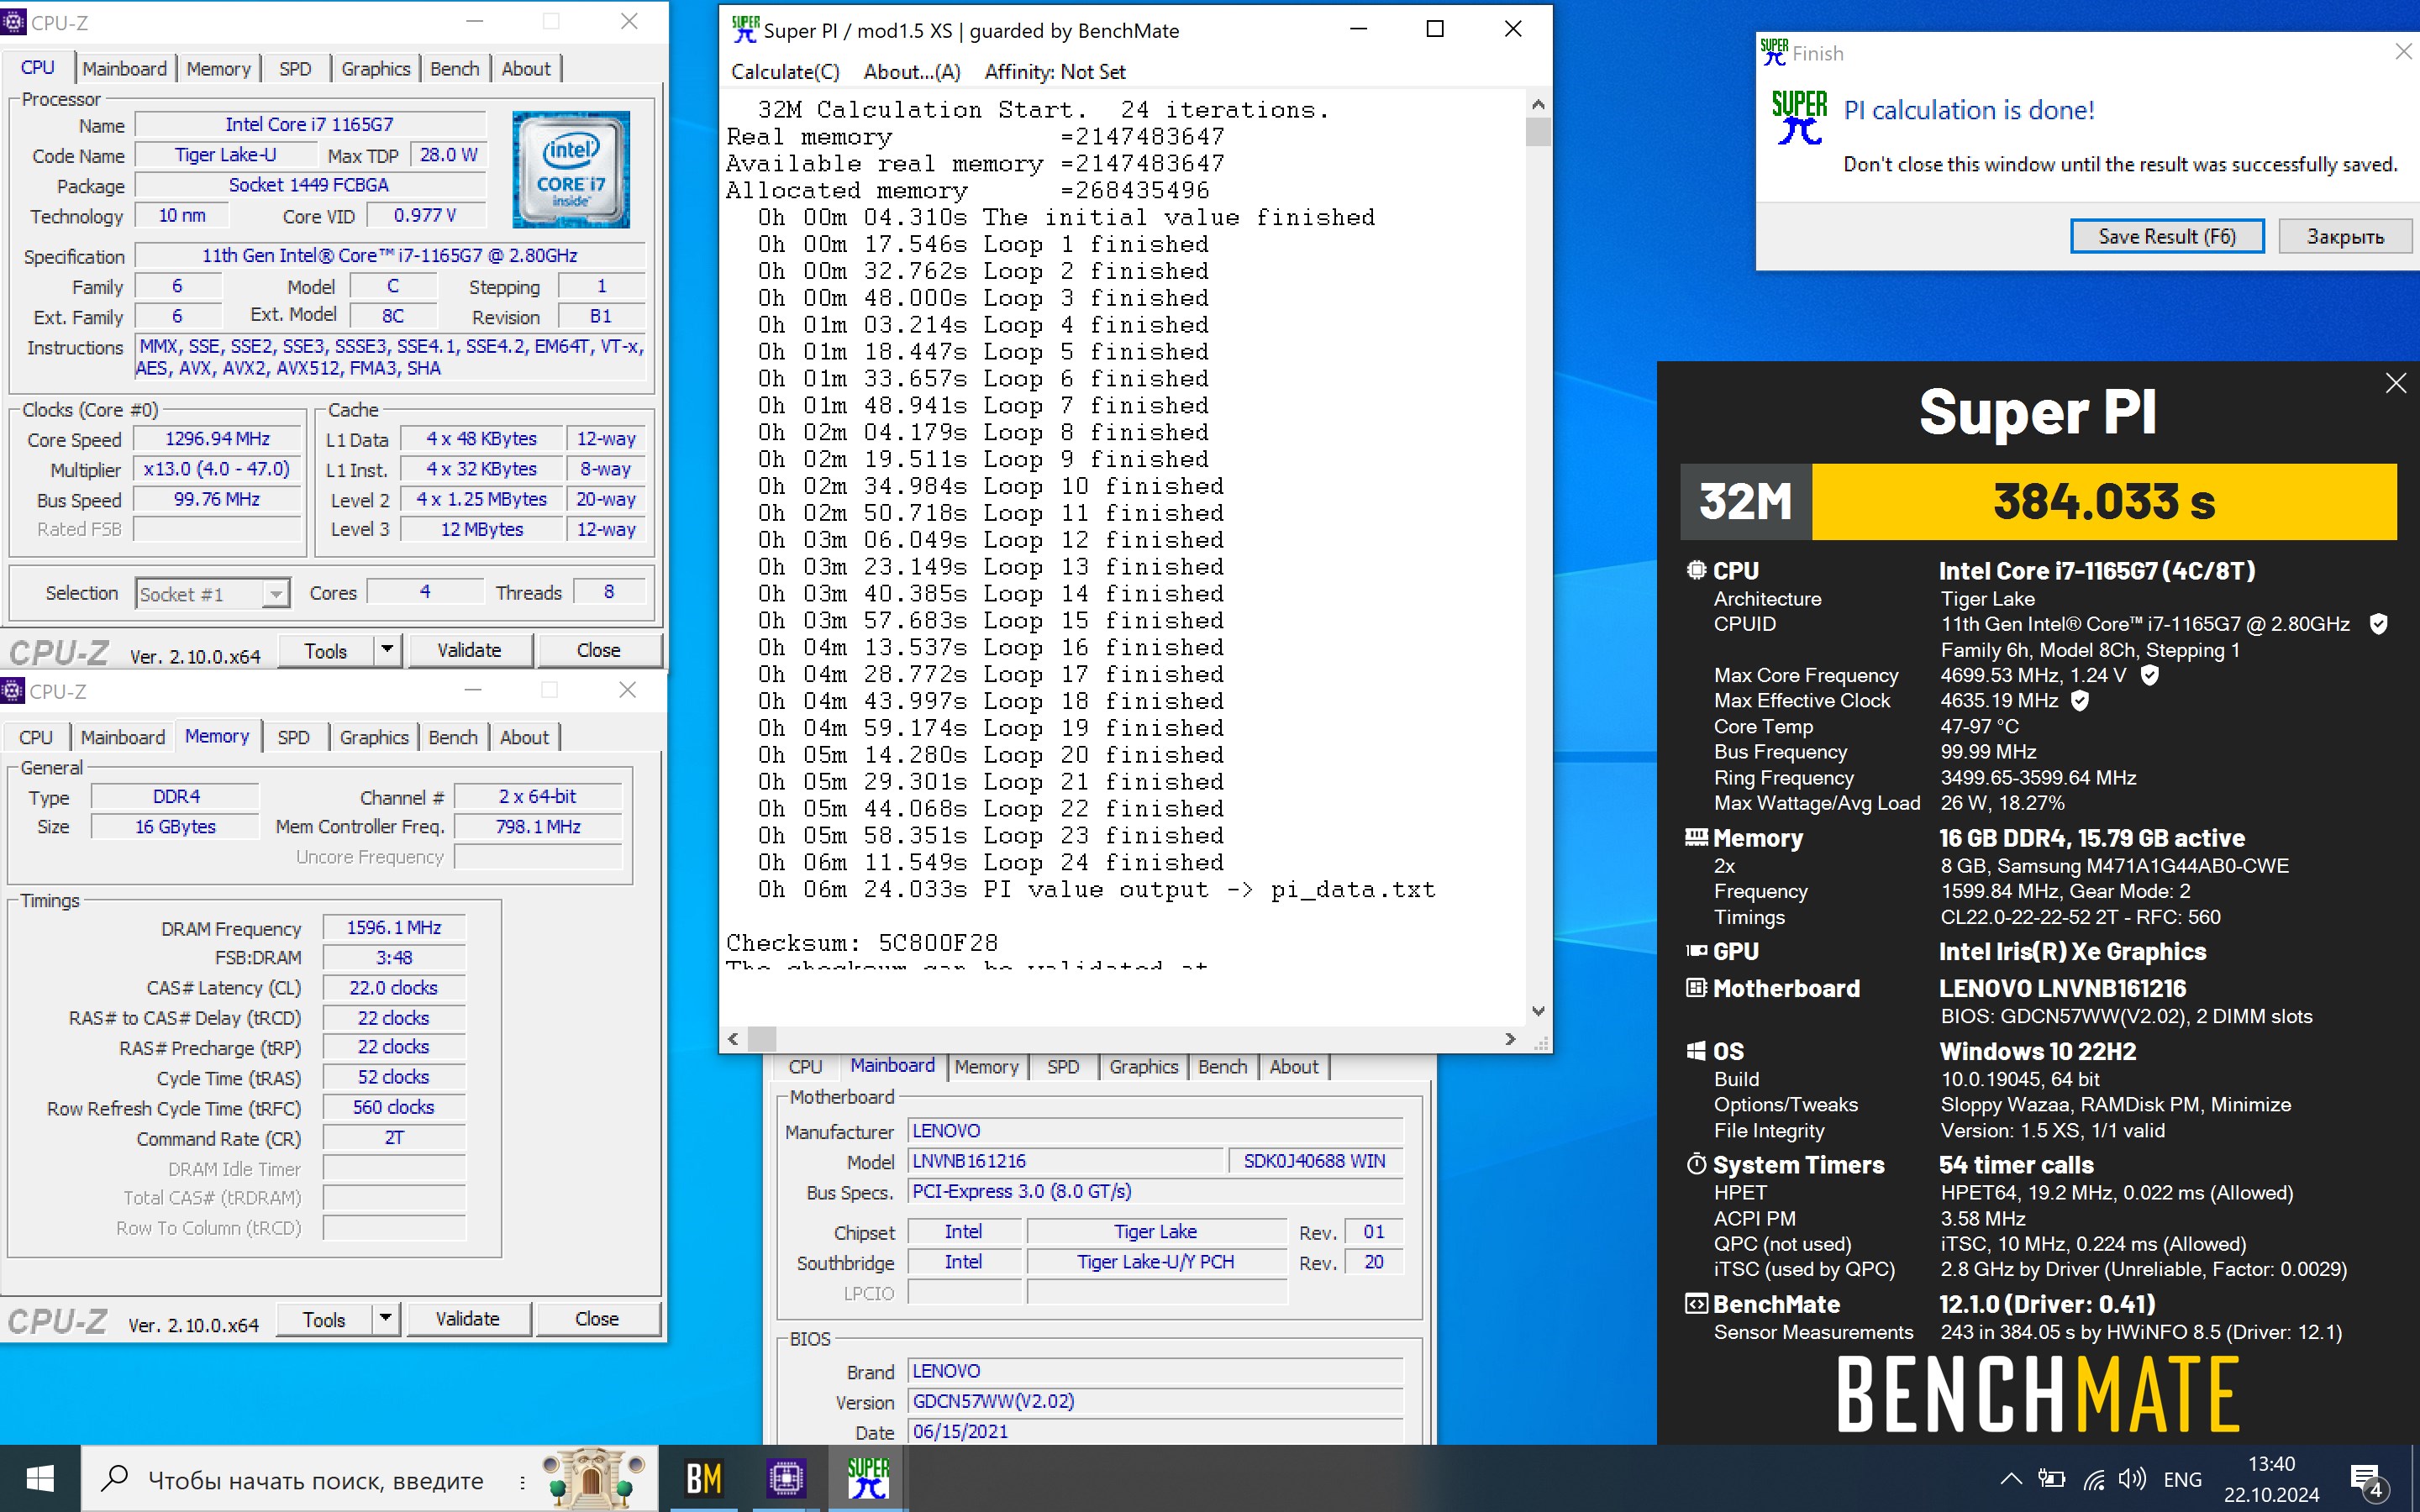Click the 1596.1 MHz DRAM Frequency value
This screenshot has width=2420, height=1512.
pos(394,928)
